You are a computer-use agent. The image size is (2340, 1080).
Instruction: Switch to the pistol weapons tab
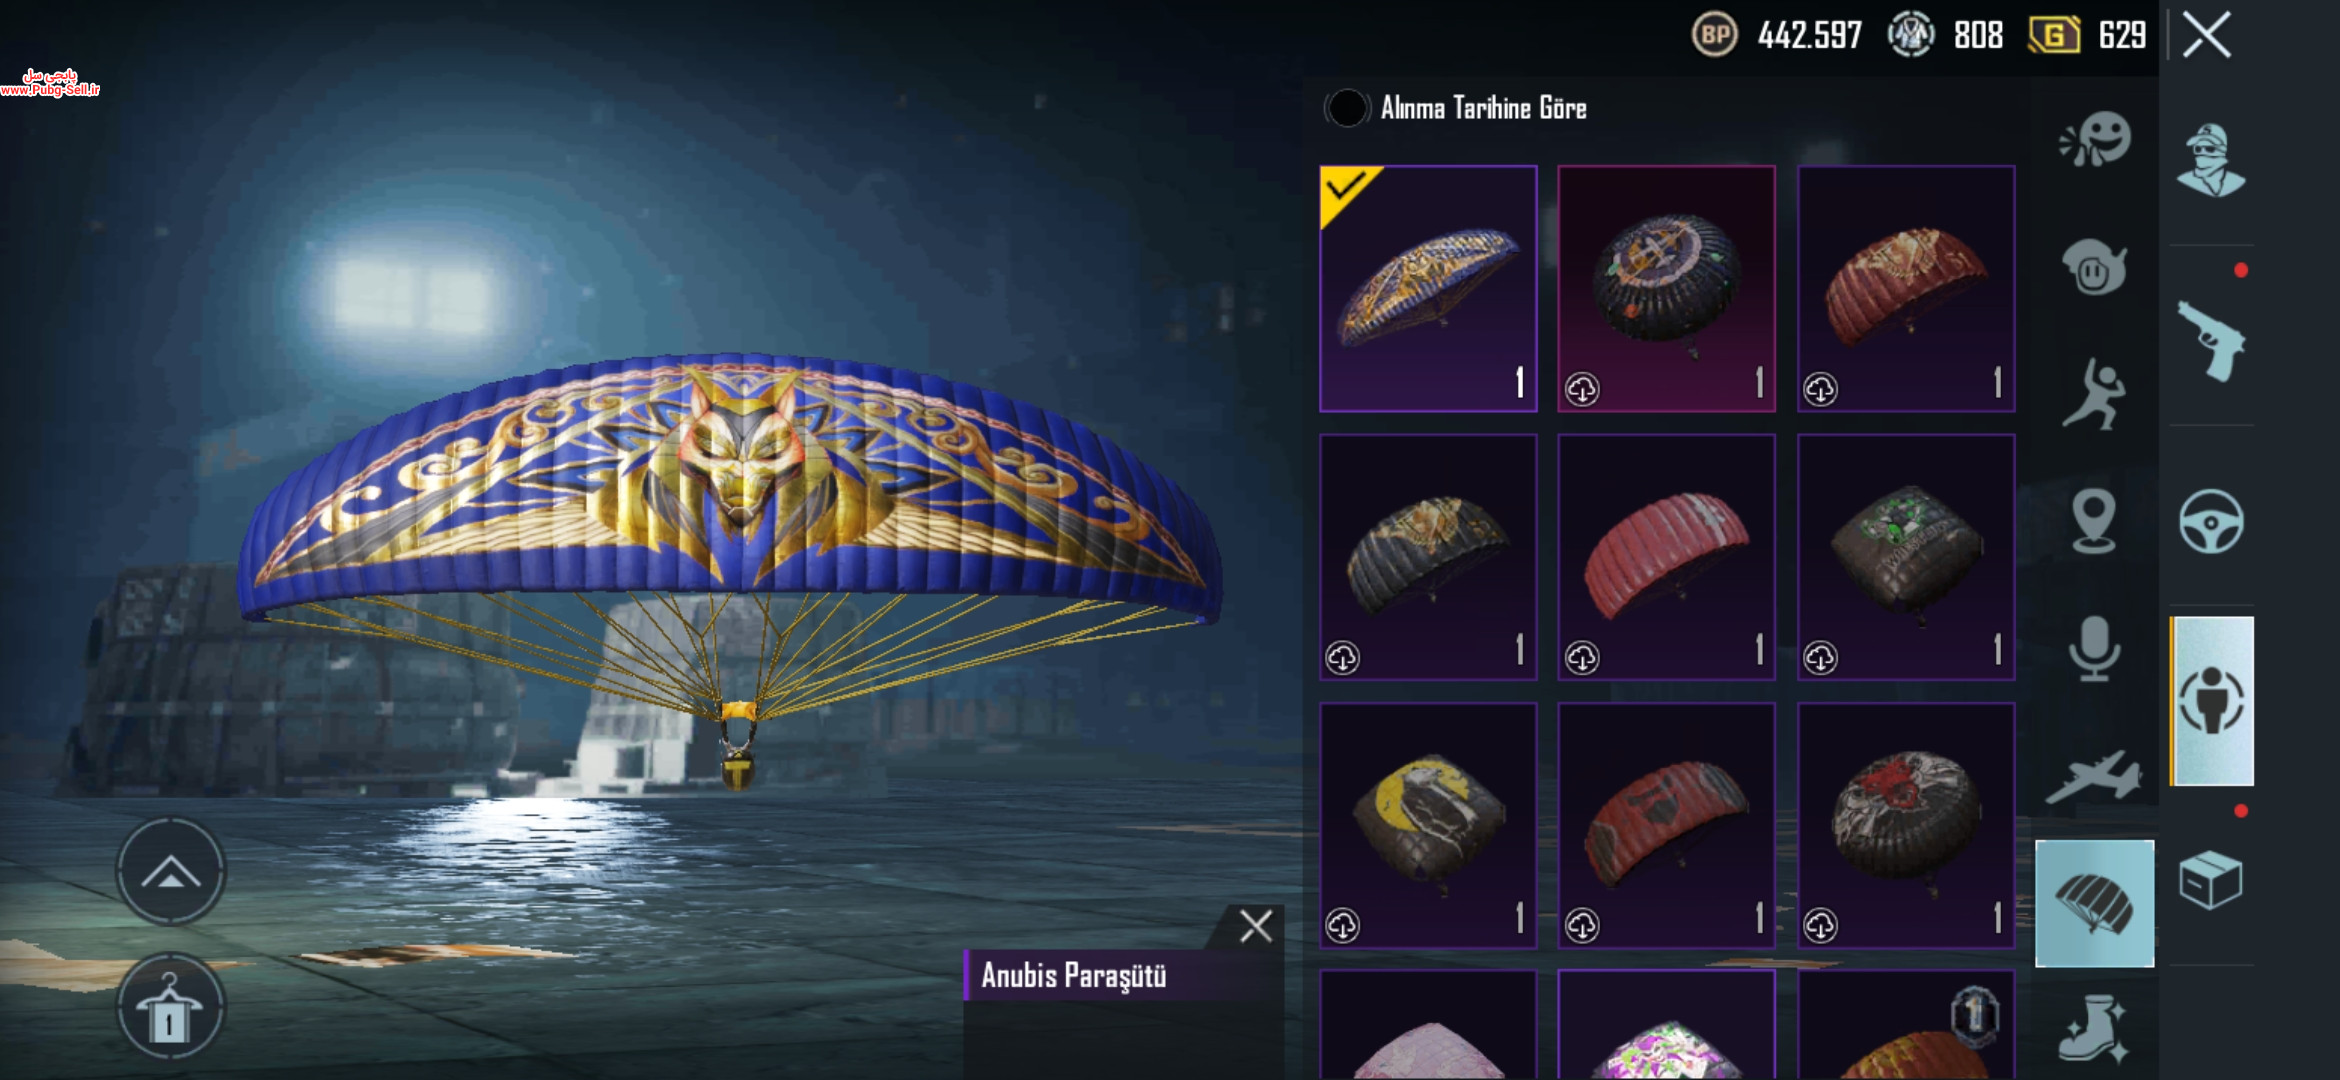(x=2211, y=341)
